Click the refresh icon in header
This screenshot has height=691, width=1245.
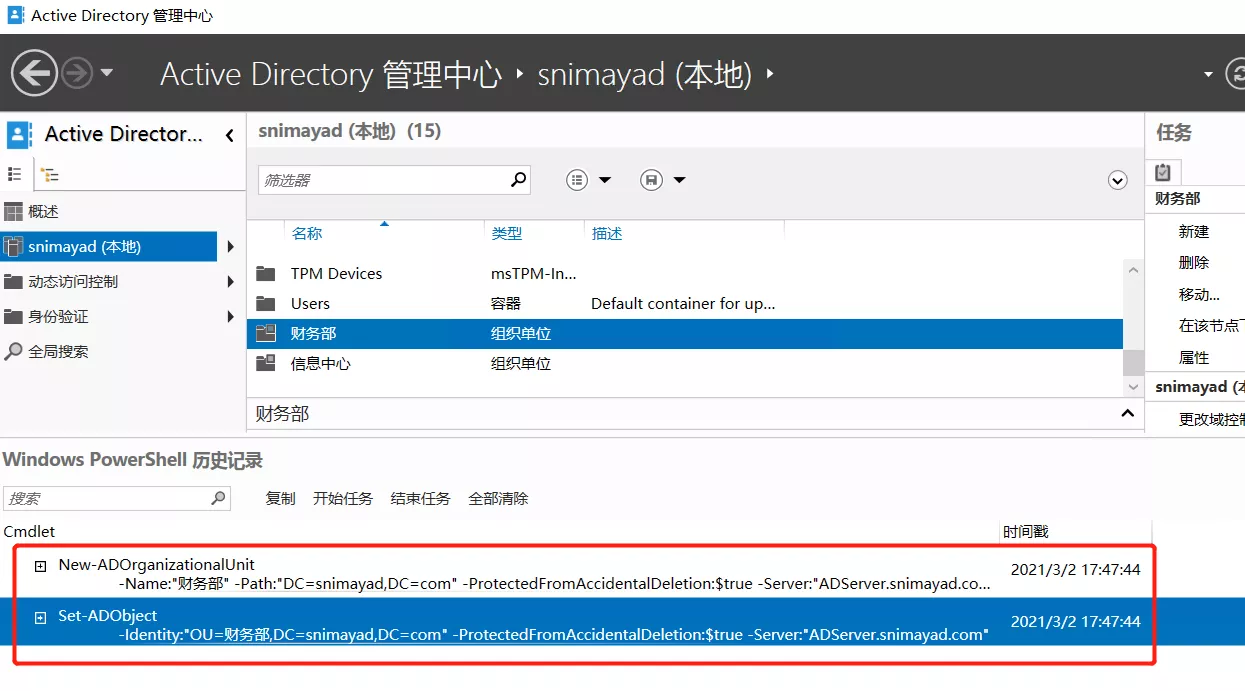(1236, 74)
